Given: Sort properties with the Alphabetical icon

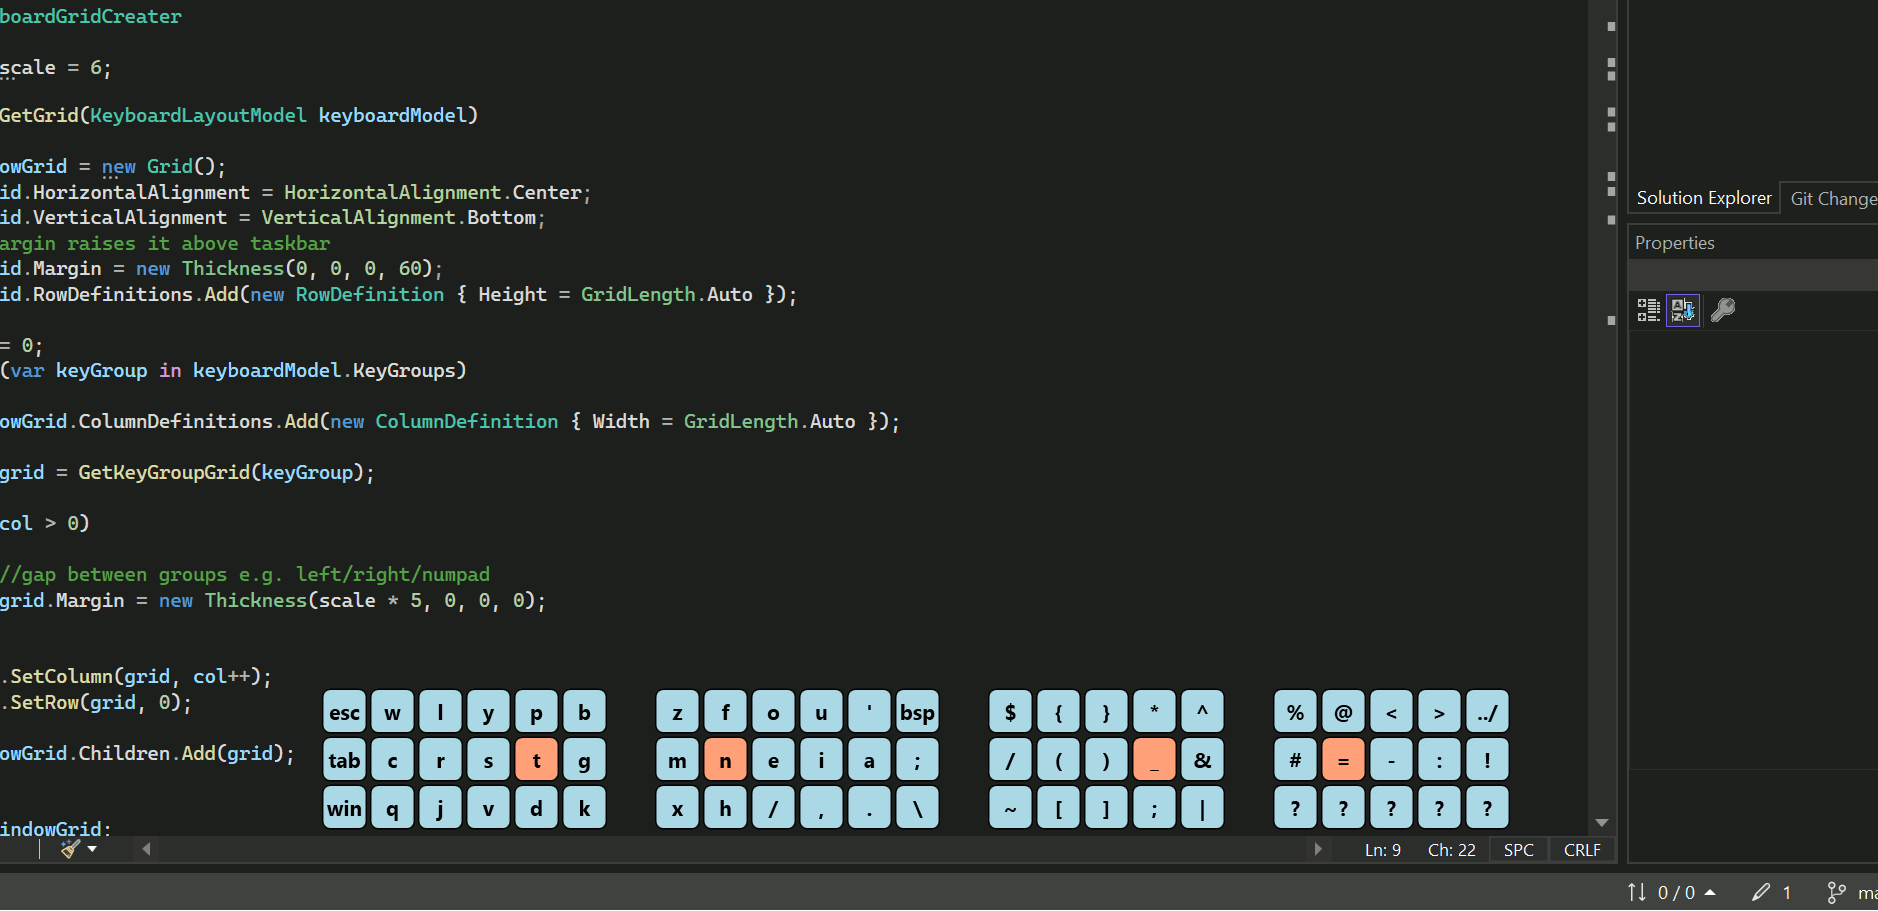Looking at the screenshot, I should coord(1683,310).
